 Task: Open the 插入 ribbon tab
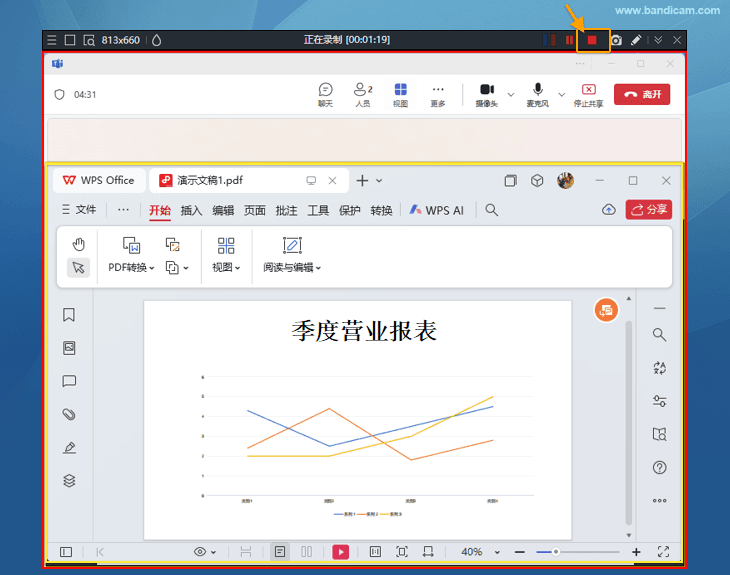[x=191, y=210]
